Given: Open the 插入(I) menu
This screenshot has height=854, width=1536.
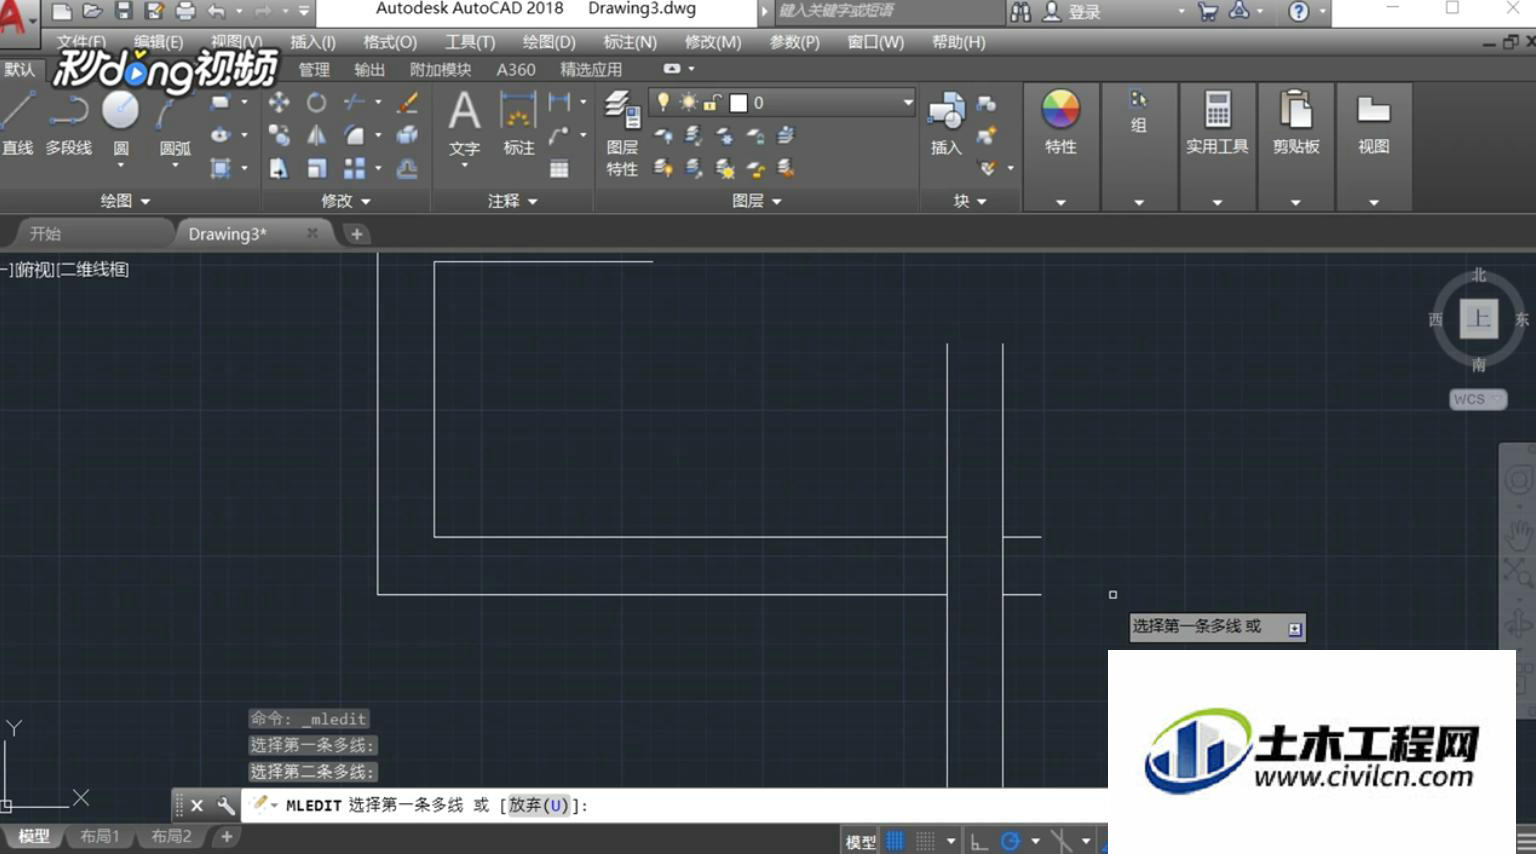Looking at the screenshot, I should click(x=313, y=42).
